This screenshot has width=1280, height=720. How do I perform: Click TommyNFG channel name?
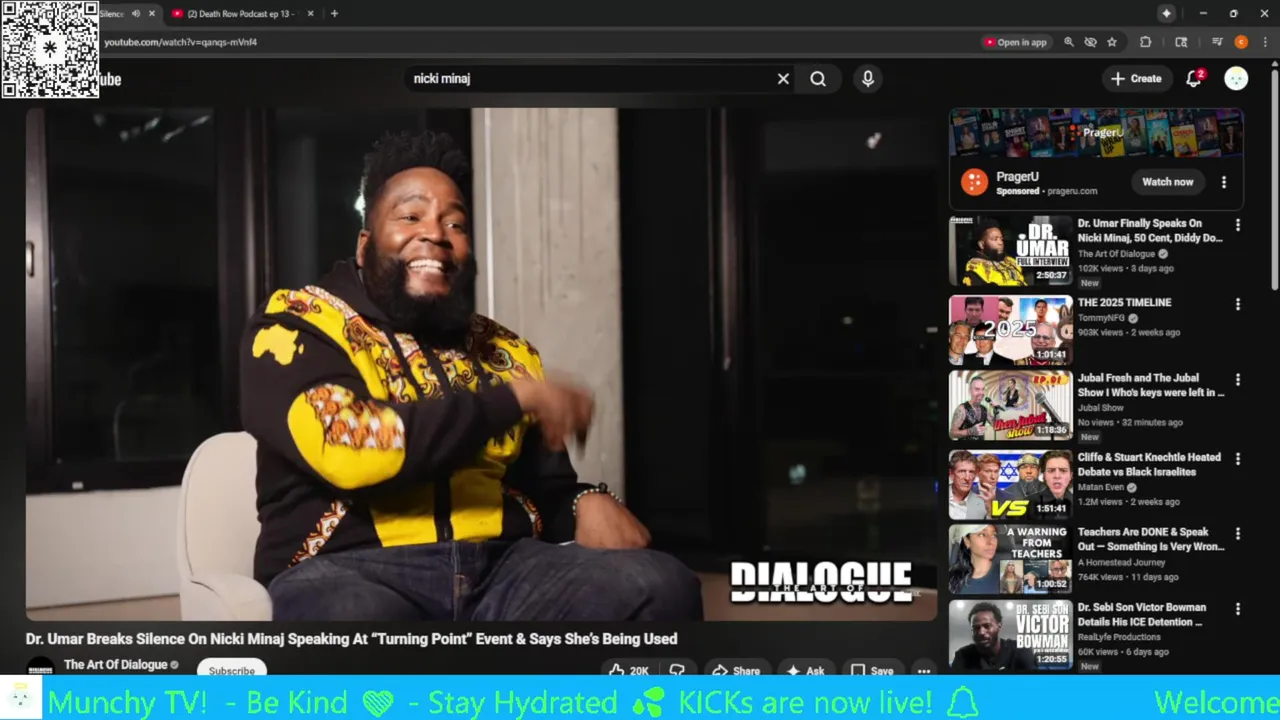click(x=1101, y=318)
